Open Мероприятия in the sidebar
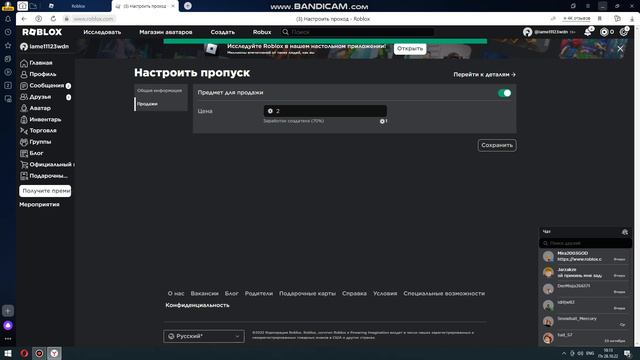The width and height of the screenshot is (640, 360). pyautogui.click(x=39, y=204)
